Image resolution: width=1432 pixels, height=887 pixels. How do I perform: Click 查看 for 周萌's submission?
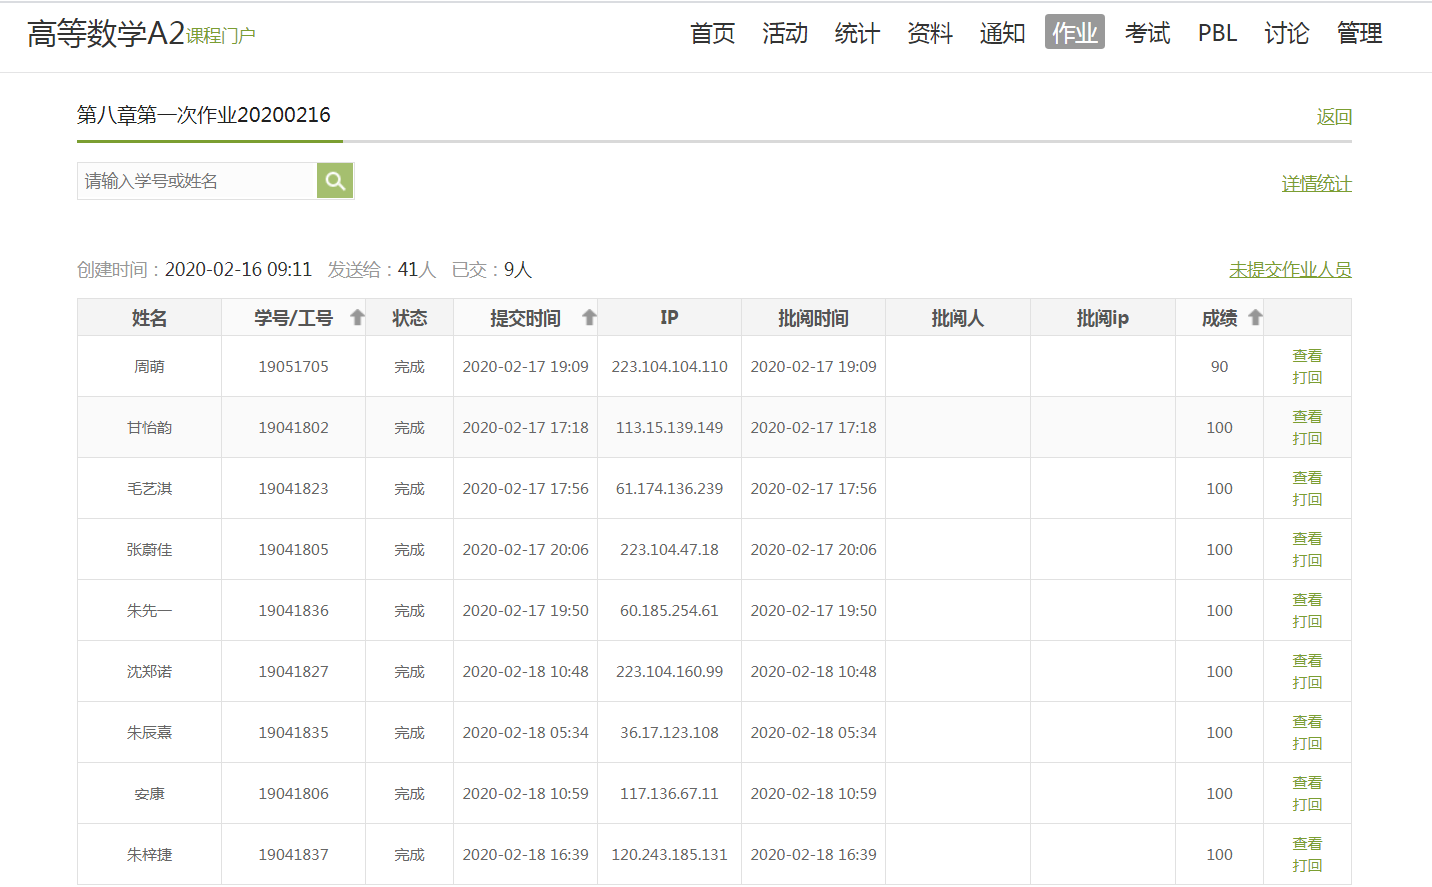(1307, 356)
